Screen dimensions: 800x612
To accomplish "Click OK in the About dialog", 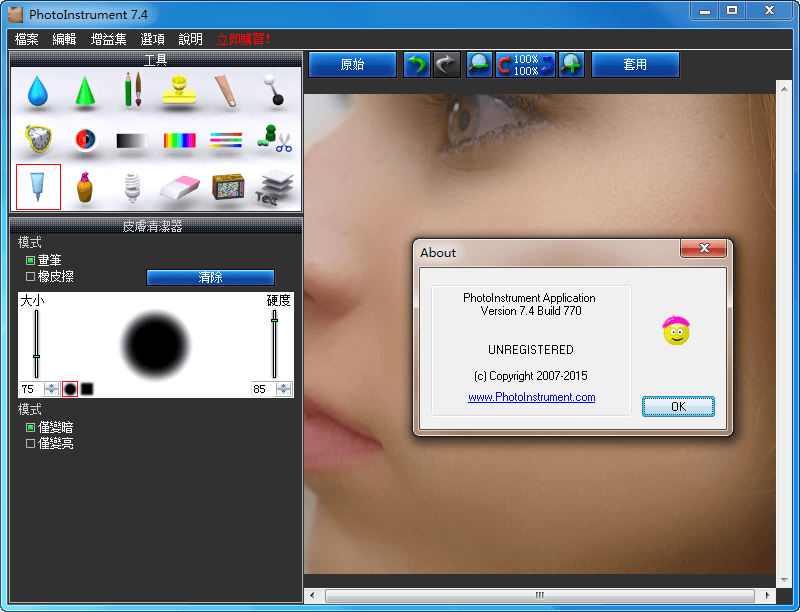I will pos(678,406).
